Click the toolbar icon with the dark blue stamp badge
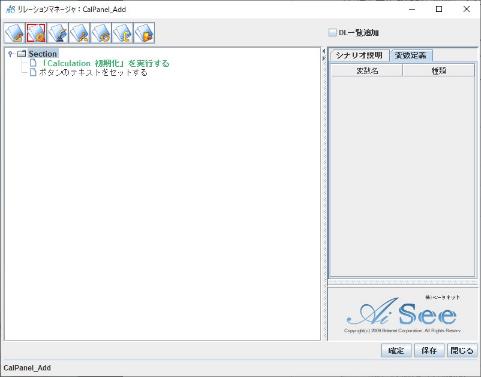Image resolution: width=481 pixels, height=377 pixels. coord(58,33)
